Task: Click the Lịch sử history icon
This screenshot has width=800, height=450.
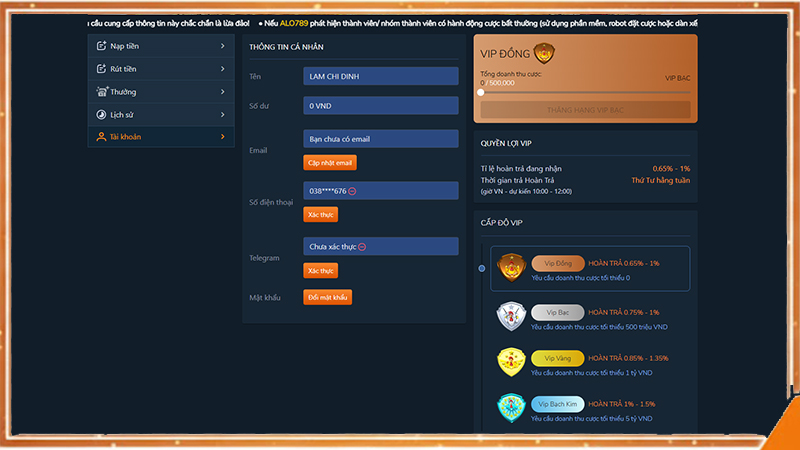Action: pyautogui.click(x=101, y=114)
